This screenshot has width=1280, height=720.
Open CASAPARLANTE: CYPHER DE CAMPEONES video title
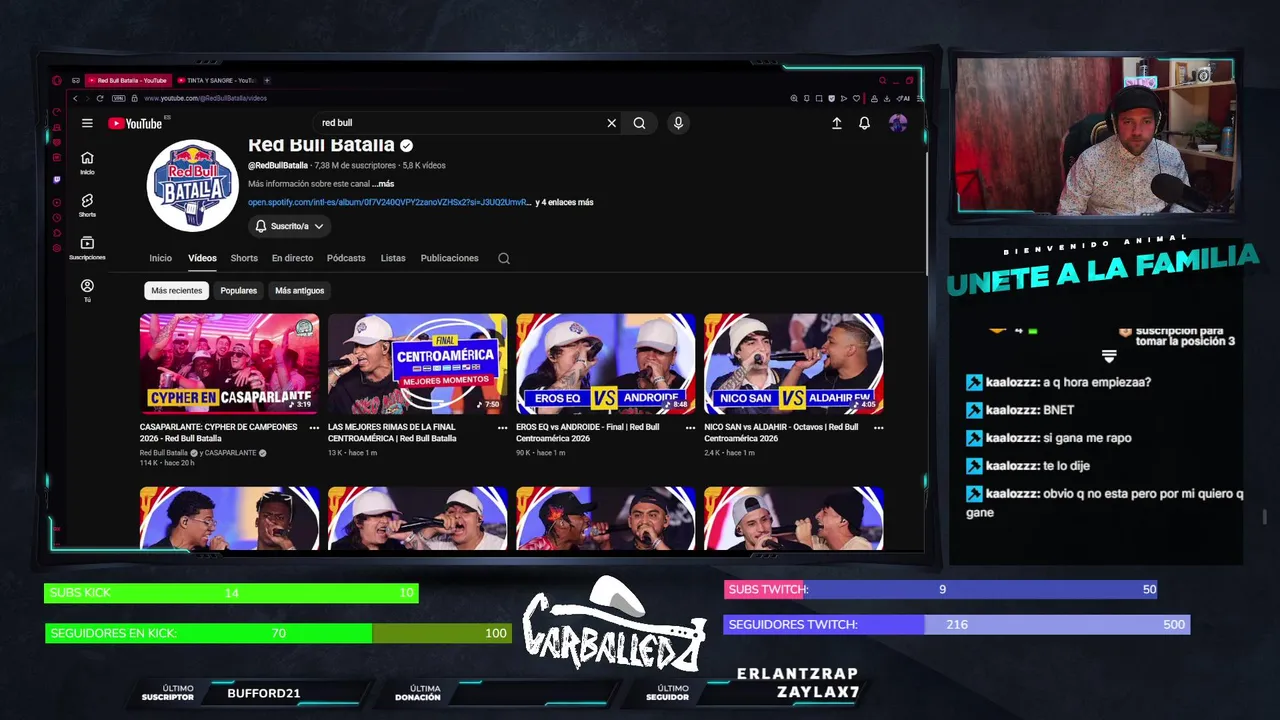(x=219, y=432)
